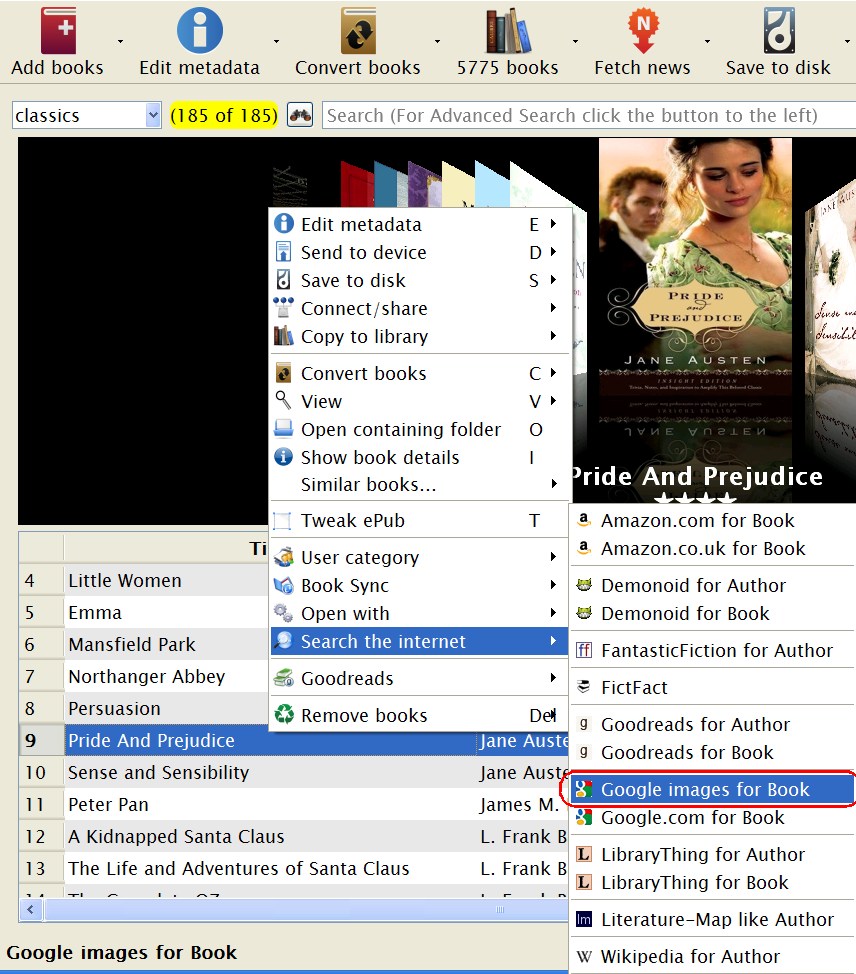Click the Goodreads menu icon
856x974 pixels.
(x=284, y=678)
